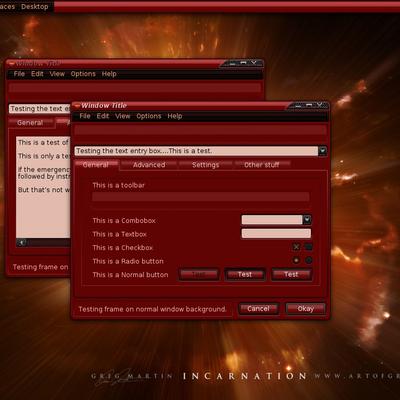This screenshot has height=400, width=400.
Task: Click the disabled greyed-out Test button
Action: pos(199,275)
